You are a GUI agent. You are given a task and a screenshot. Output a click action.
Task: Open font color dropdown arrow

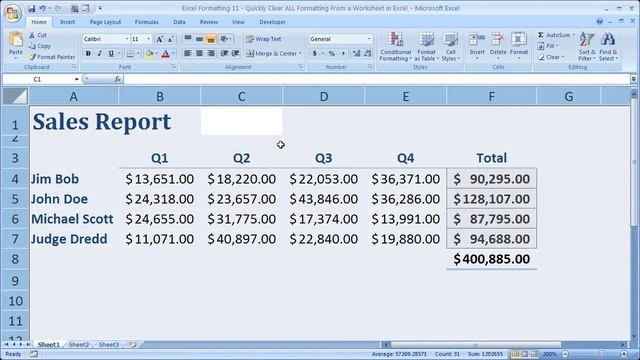click(173, 53)
